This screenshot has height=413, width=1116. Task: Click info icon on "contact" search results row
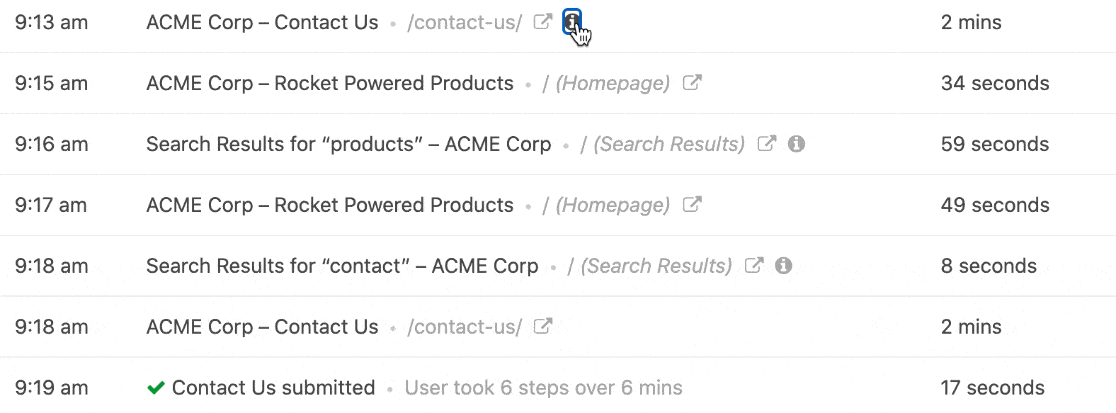click(784, 266)
